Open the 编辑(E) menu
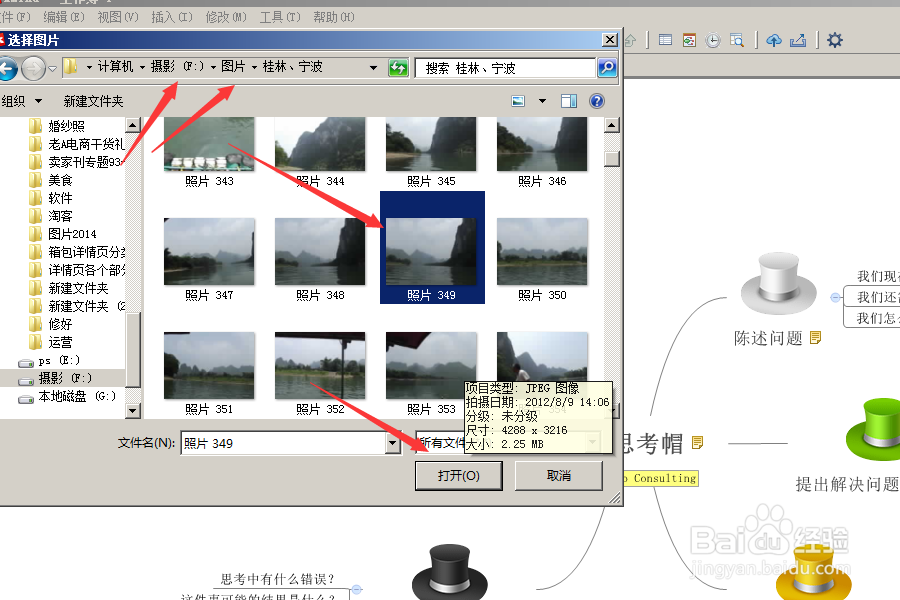Viewport: 900px width, 600px height. [64, 17]
